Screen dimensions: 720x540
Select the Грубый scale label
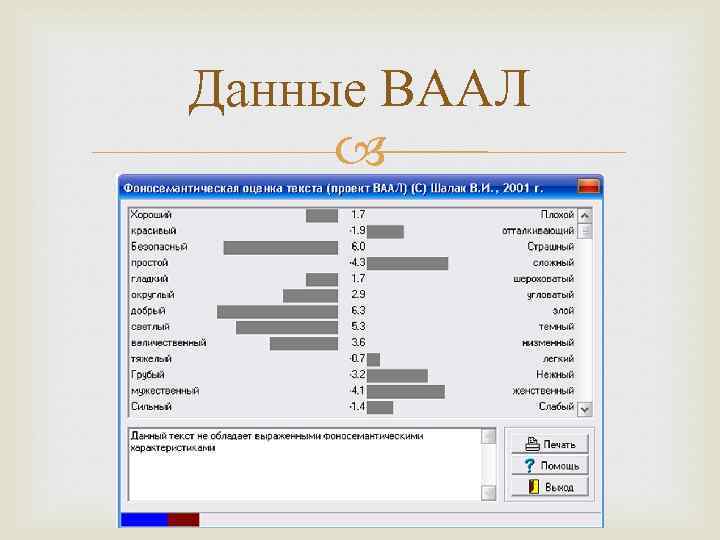[147, 375]
